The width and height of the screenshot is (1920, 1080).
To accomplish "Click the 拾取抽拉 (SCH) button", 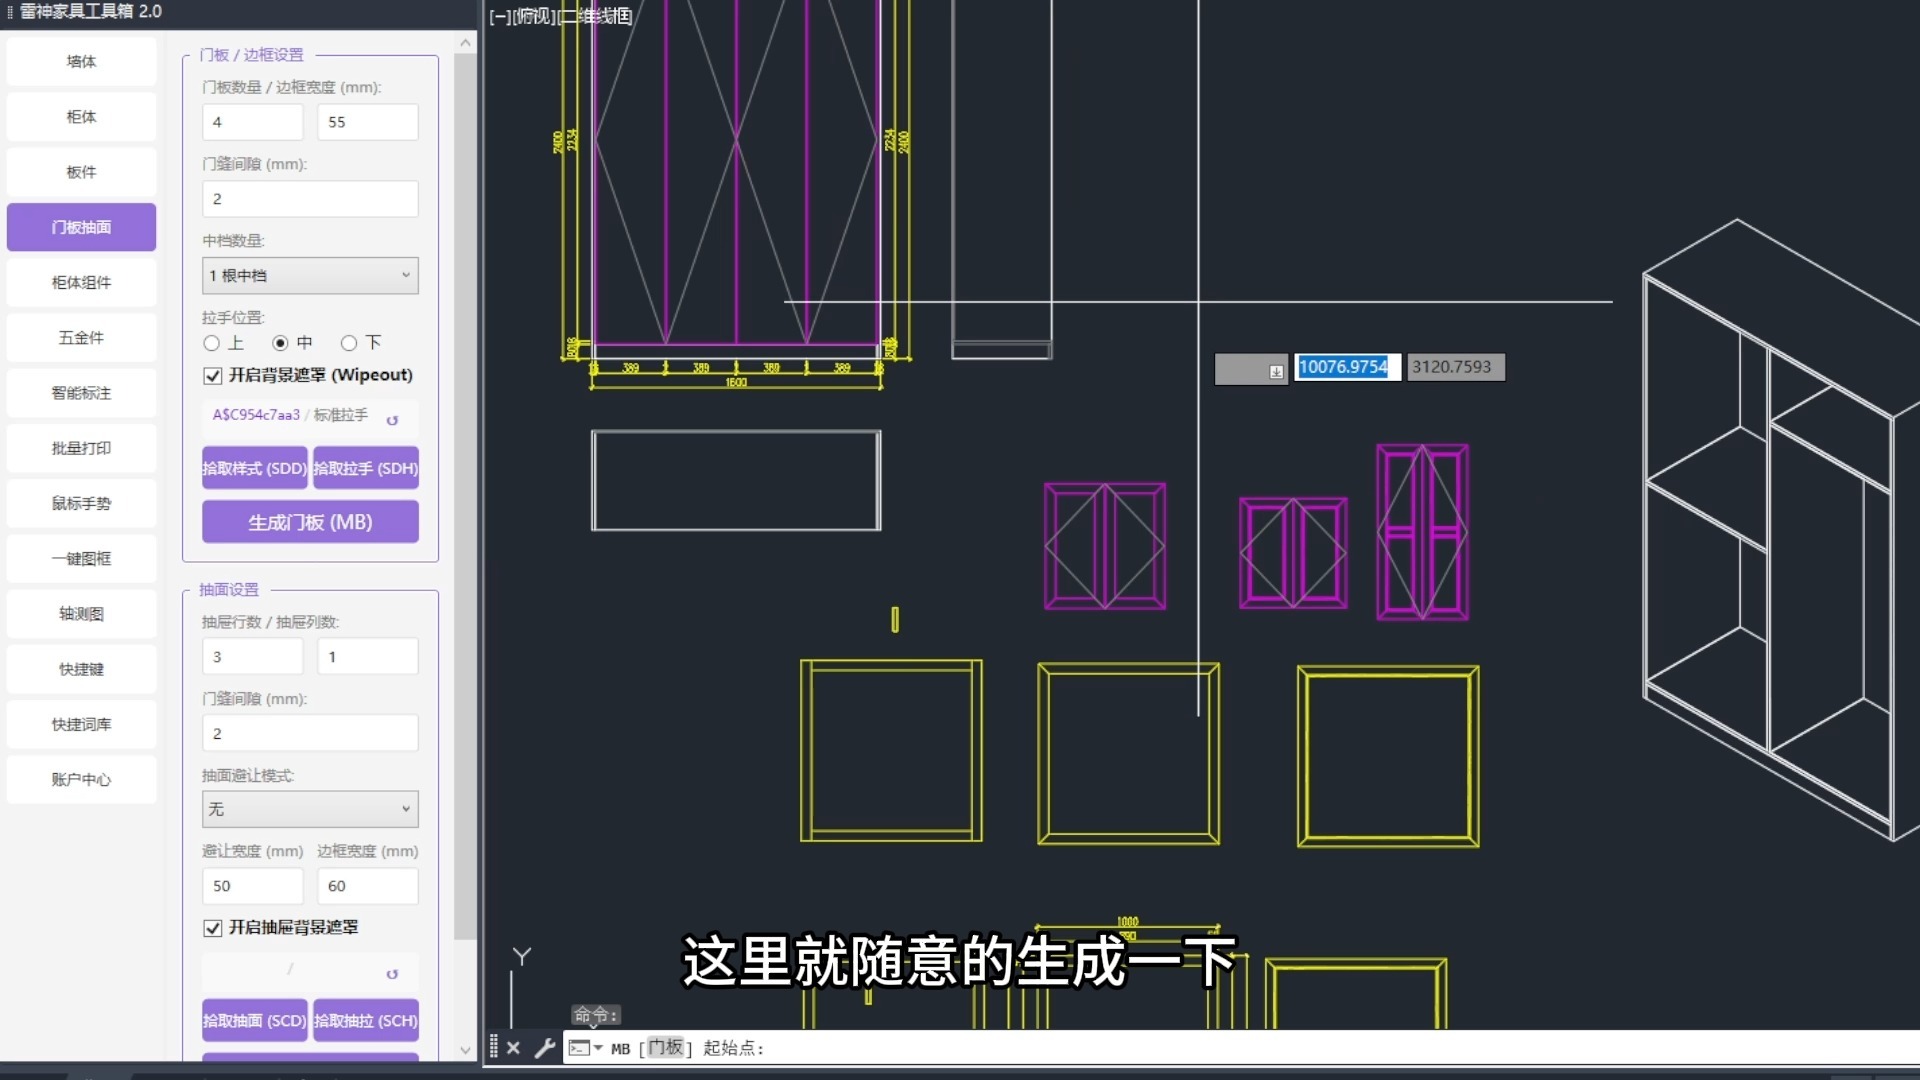I will (x=366, y=1021).
